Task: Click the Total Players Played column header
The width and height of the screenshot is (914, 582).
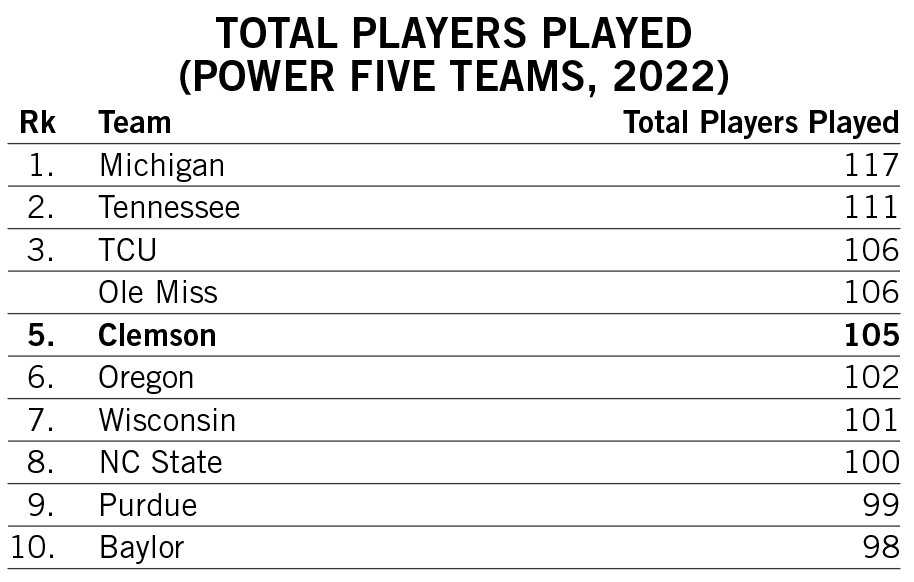Action: [x=761, y=123]
